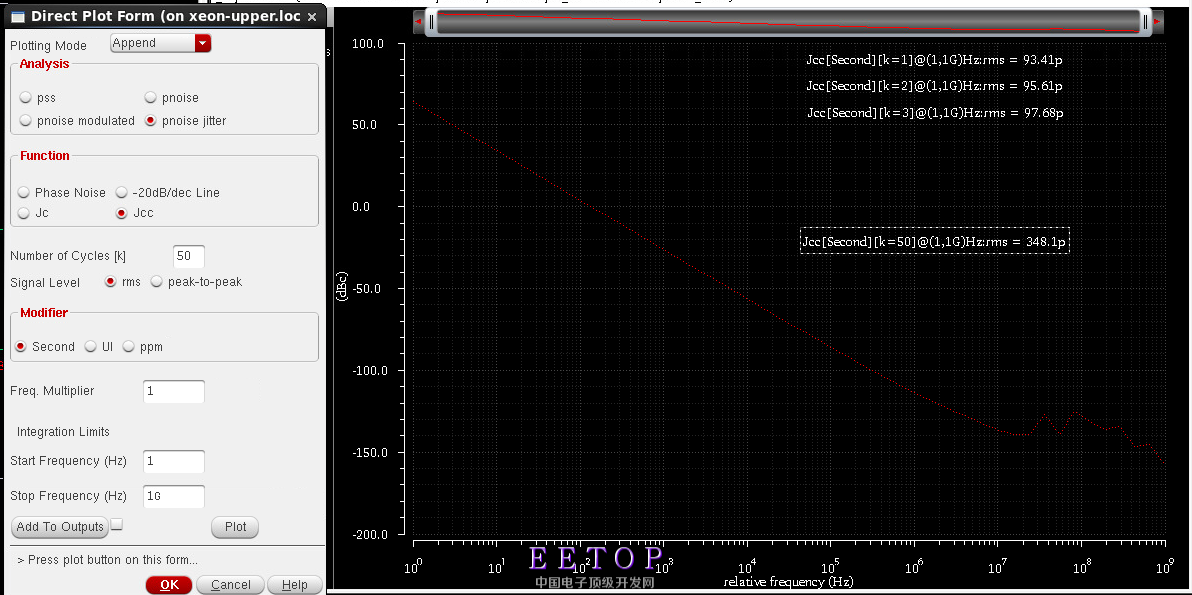Click the relative frequency (Hz) axis label
The height and width of the screenshot is (595, 1192).
point(788,582)
